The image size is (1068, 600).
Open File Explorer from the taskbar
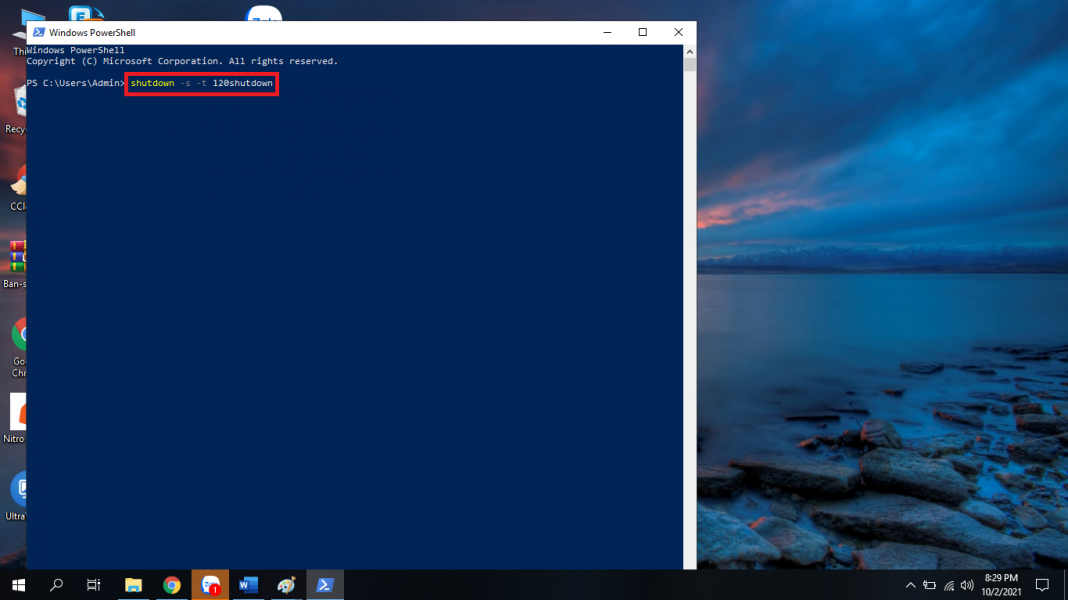pyautogui.click(x=133, y=585)
